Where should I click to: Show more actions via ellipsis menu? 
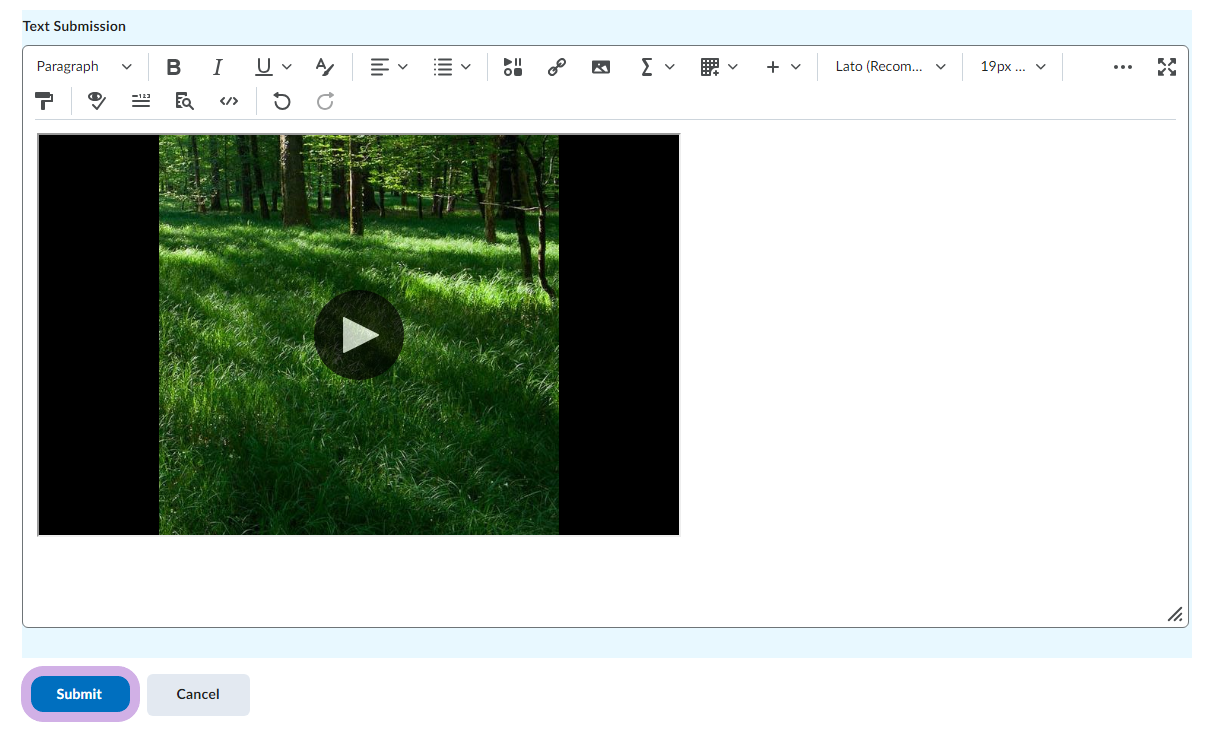[1122, 67]
